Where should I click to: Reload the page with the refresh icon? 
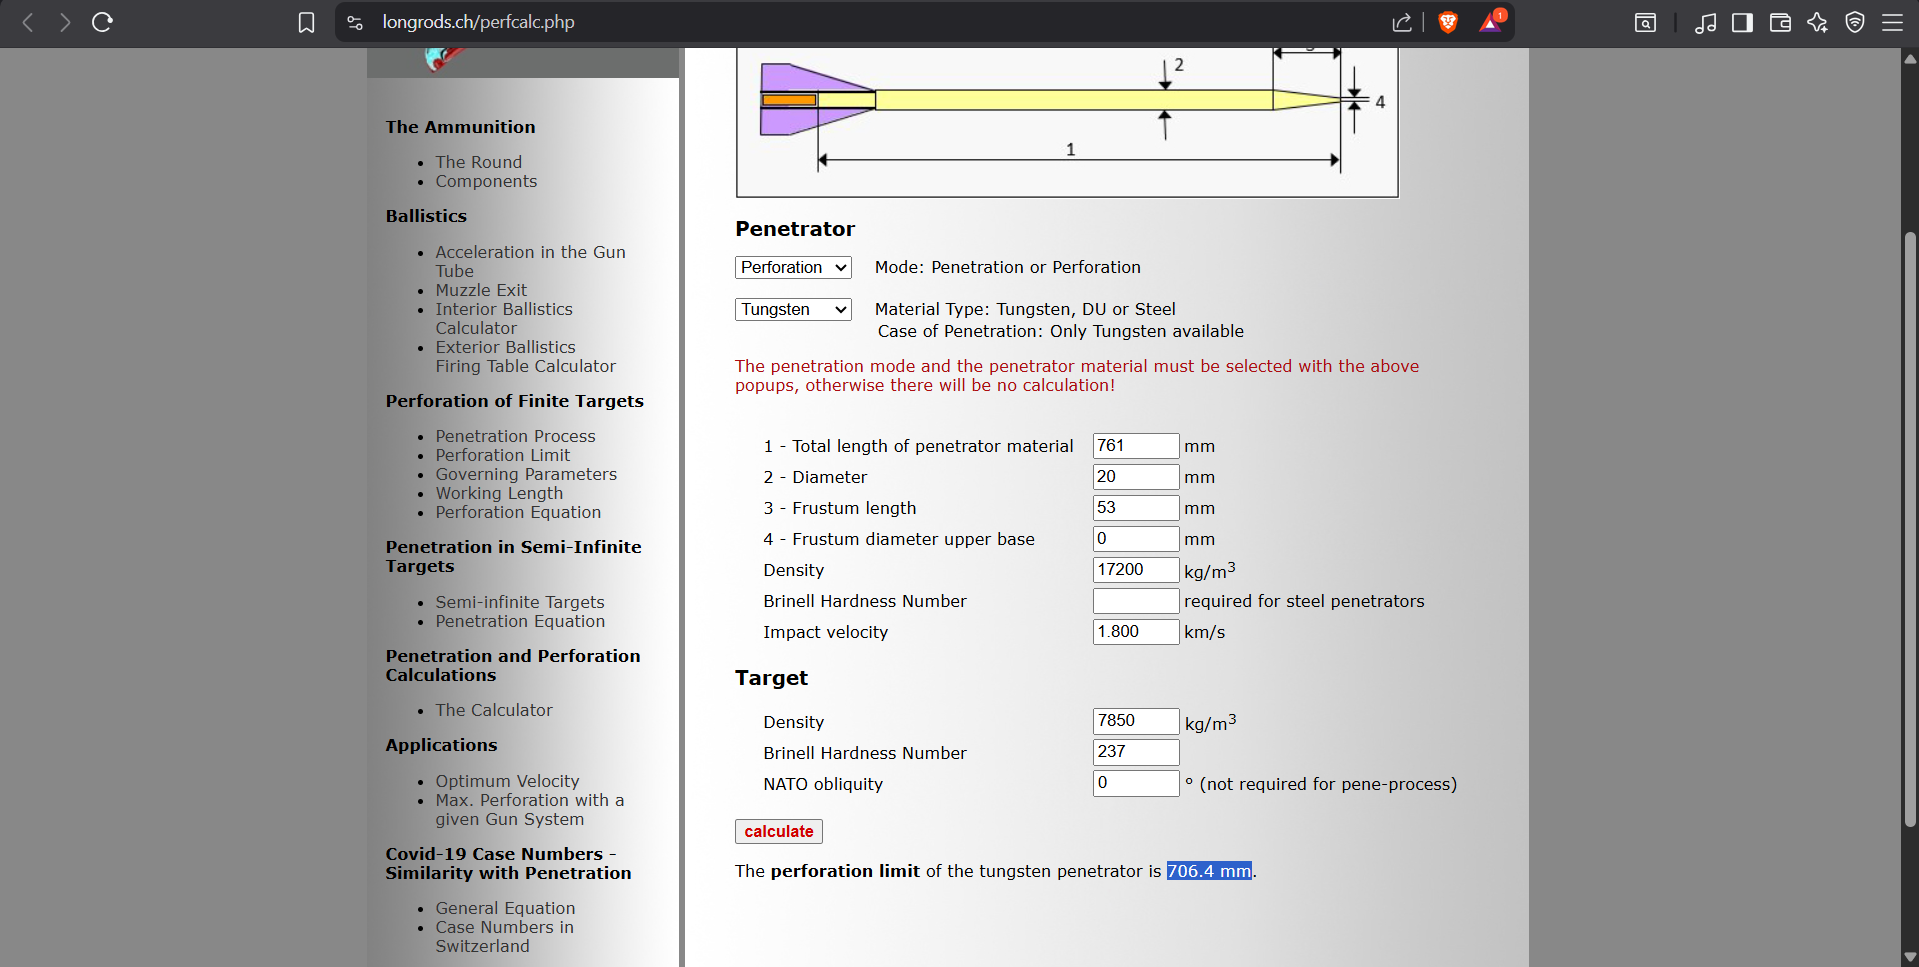point(102,22)
